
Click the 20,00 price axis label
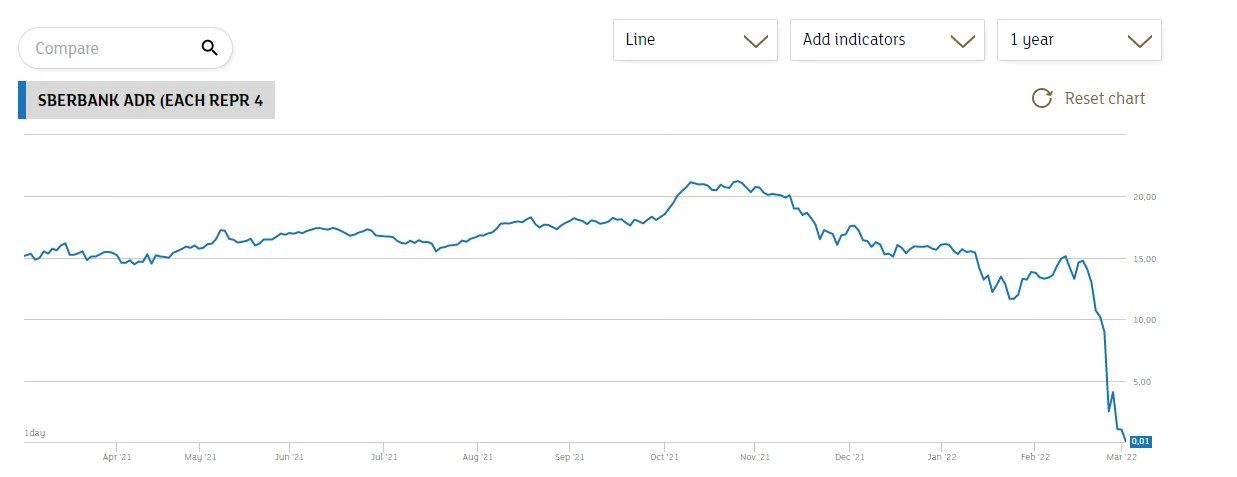coord(1144,197)
